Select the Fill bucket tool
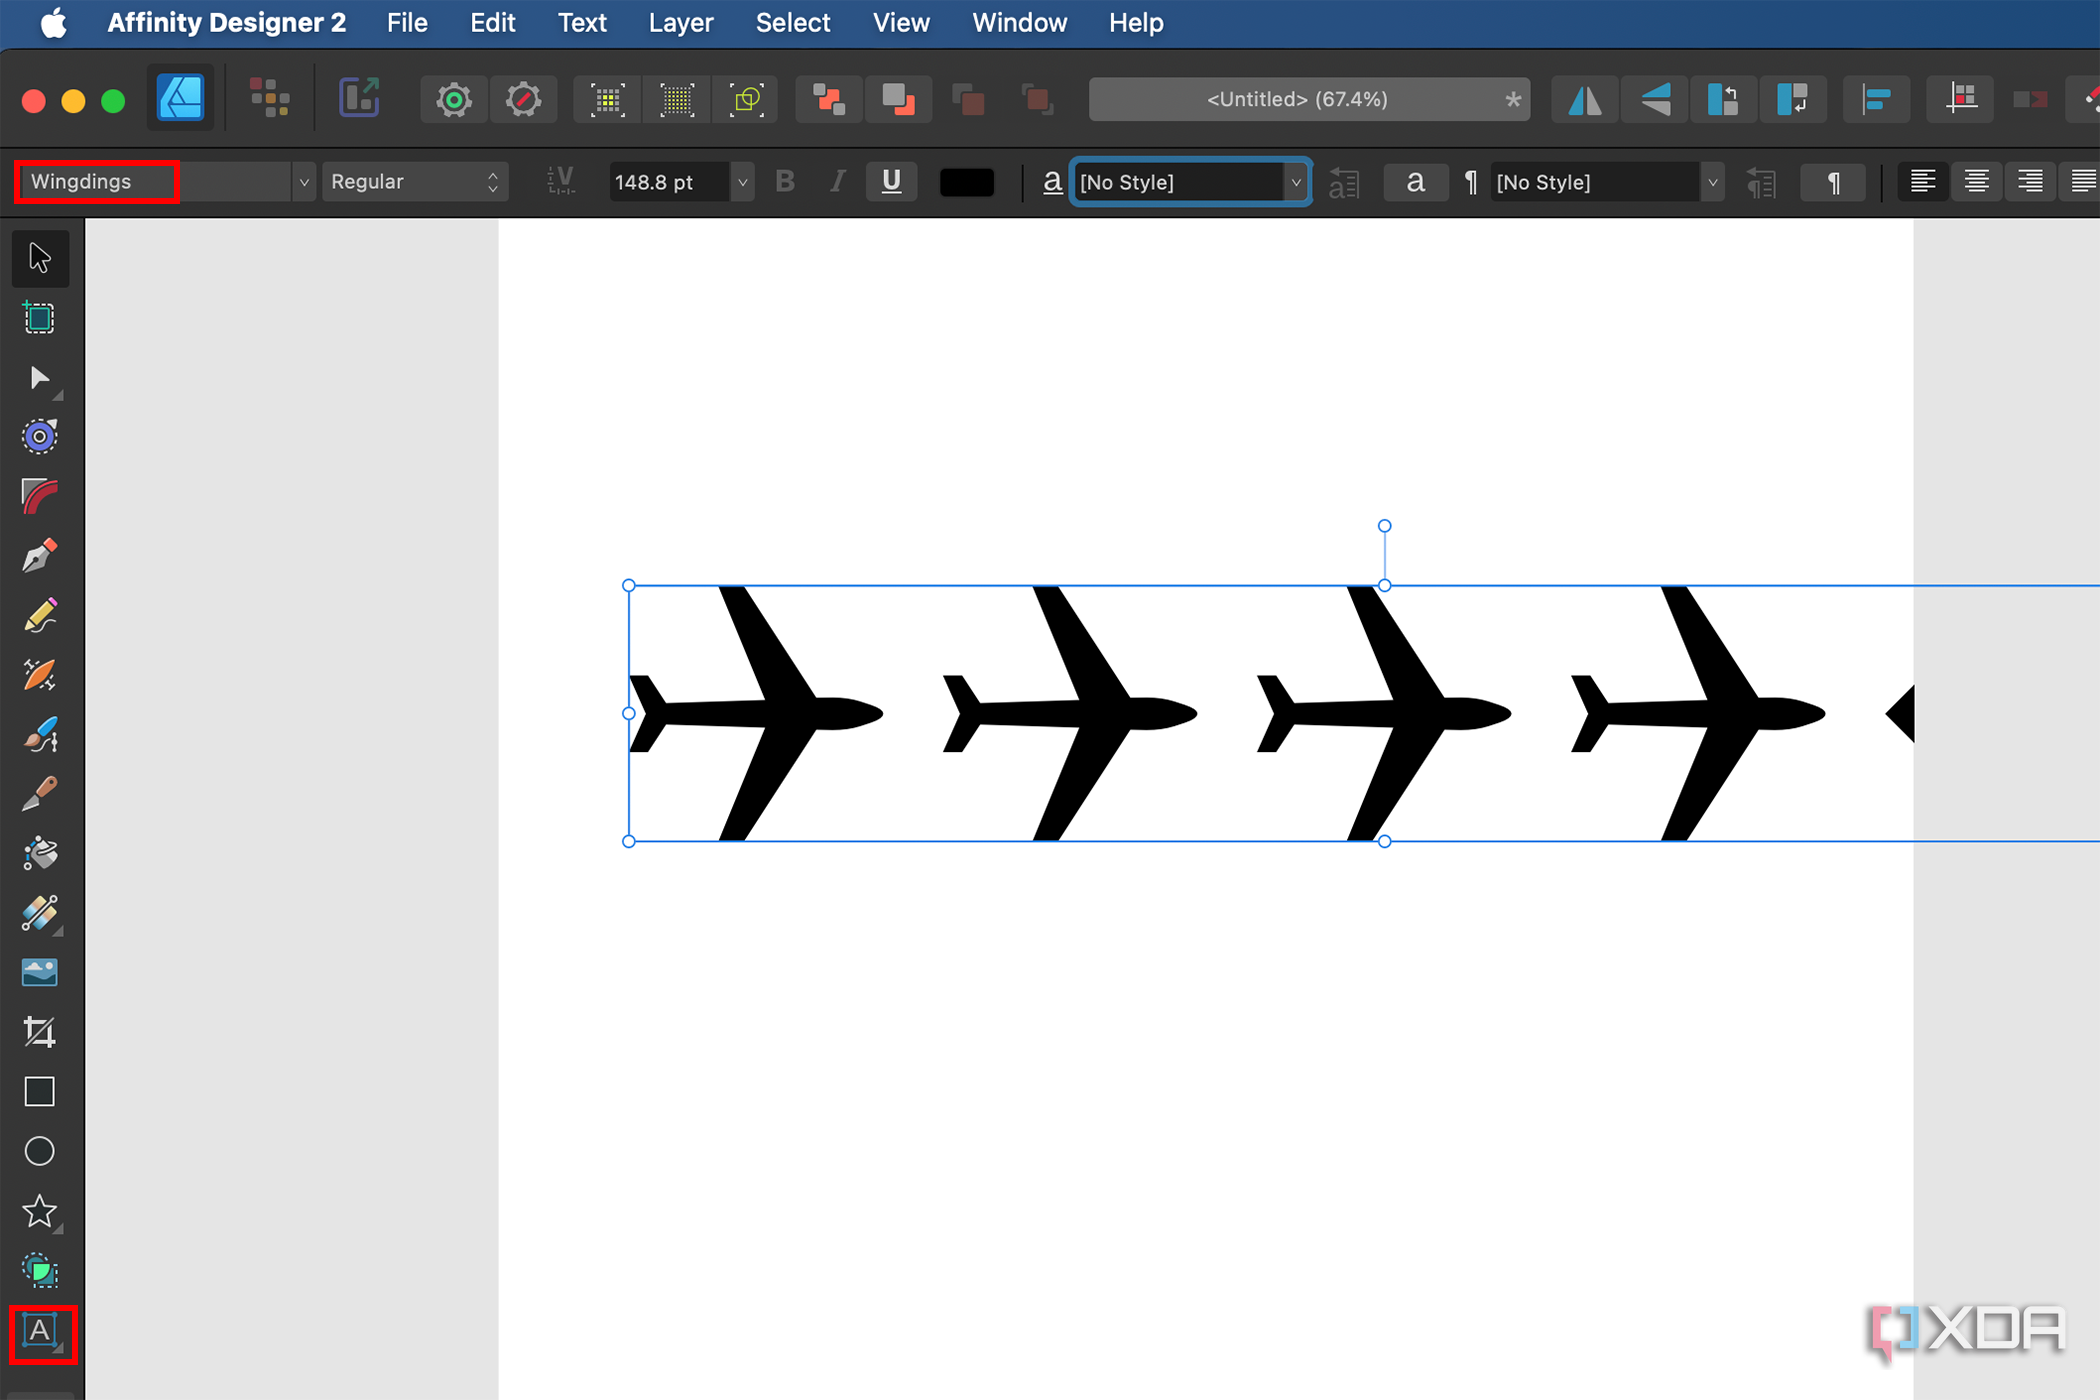 (40, 853)
